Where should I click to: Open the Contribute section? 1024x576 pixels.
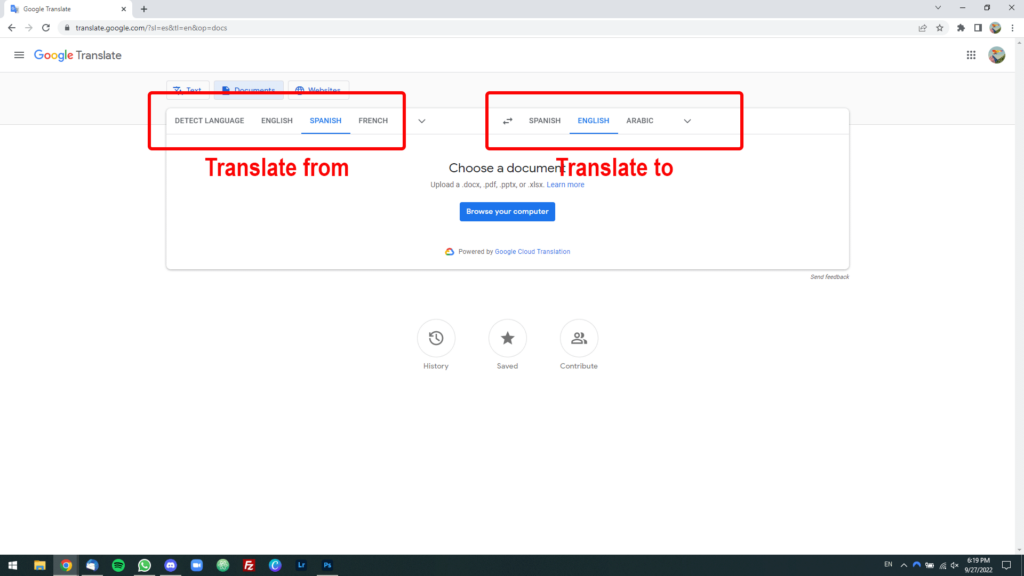[579, 338]
